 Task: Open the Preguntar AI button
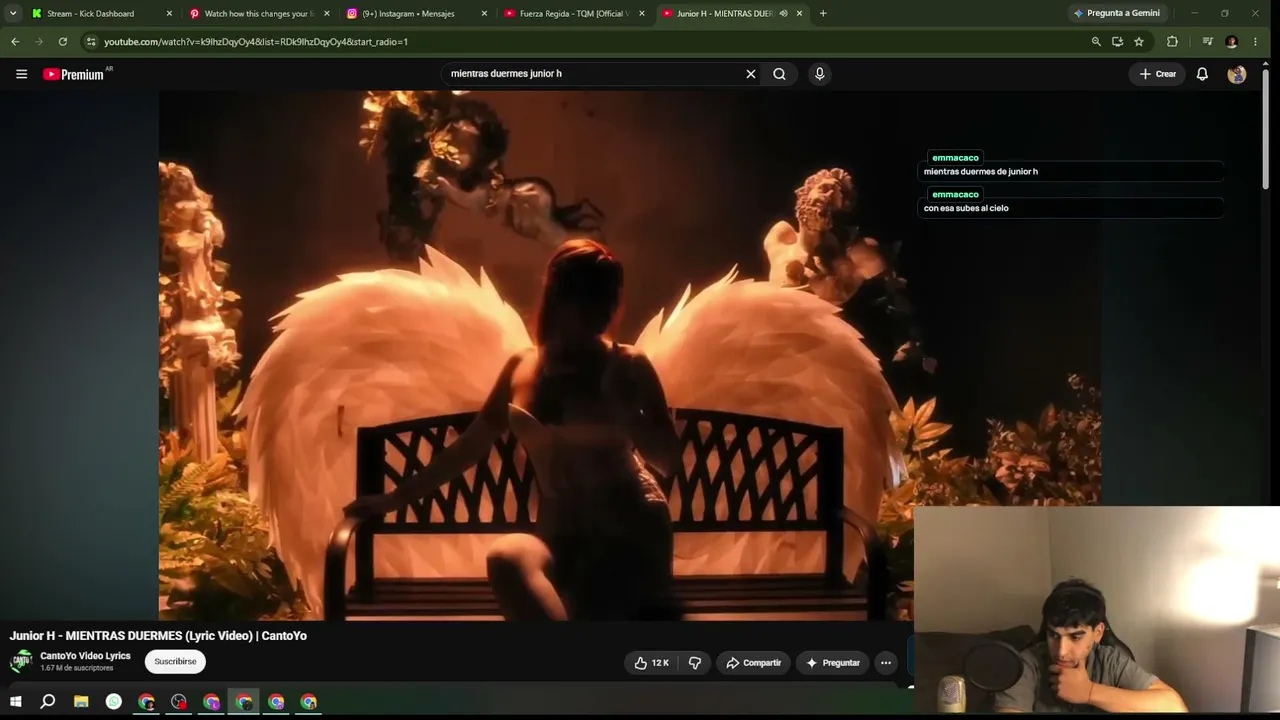click(x=833, y=663)
